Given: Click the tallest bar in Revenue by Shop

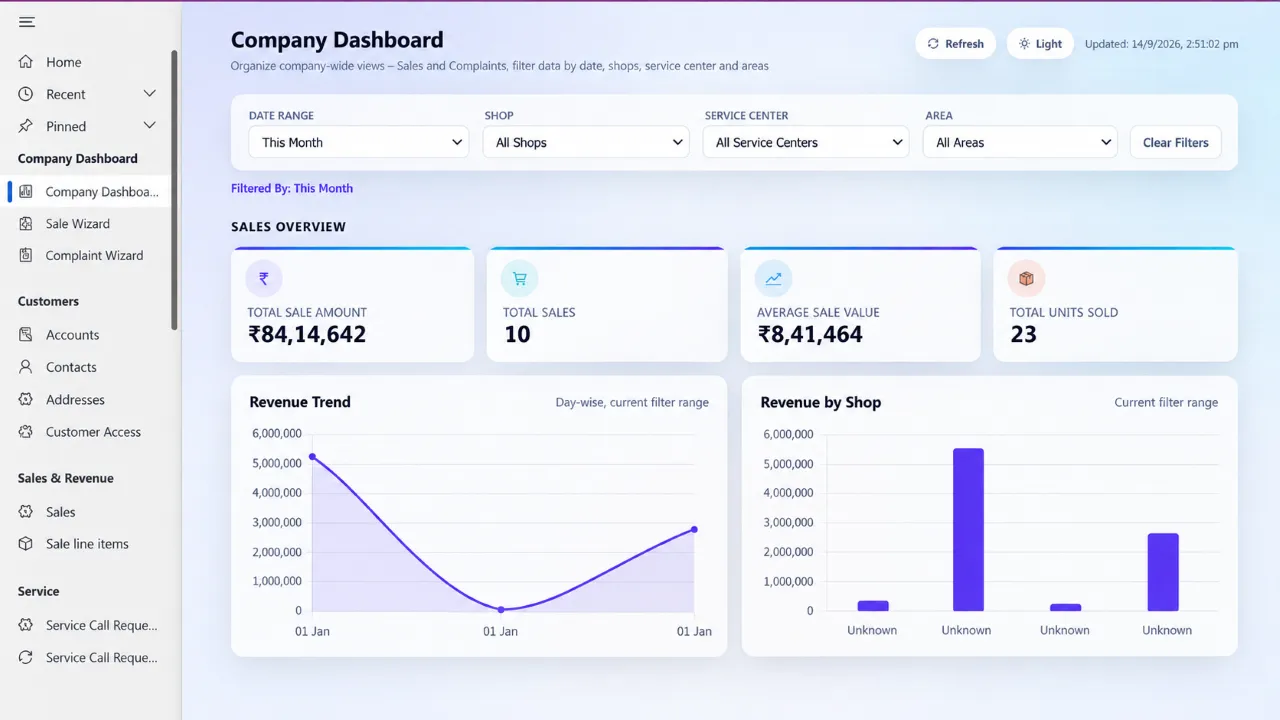Looking at the screenshot, I should point(968,529).
